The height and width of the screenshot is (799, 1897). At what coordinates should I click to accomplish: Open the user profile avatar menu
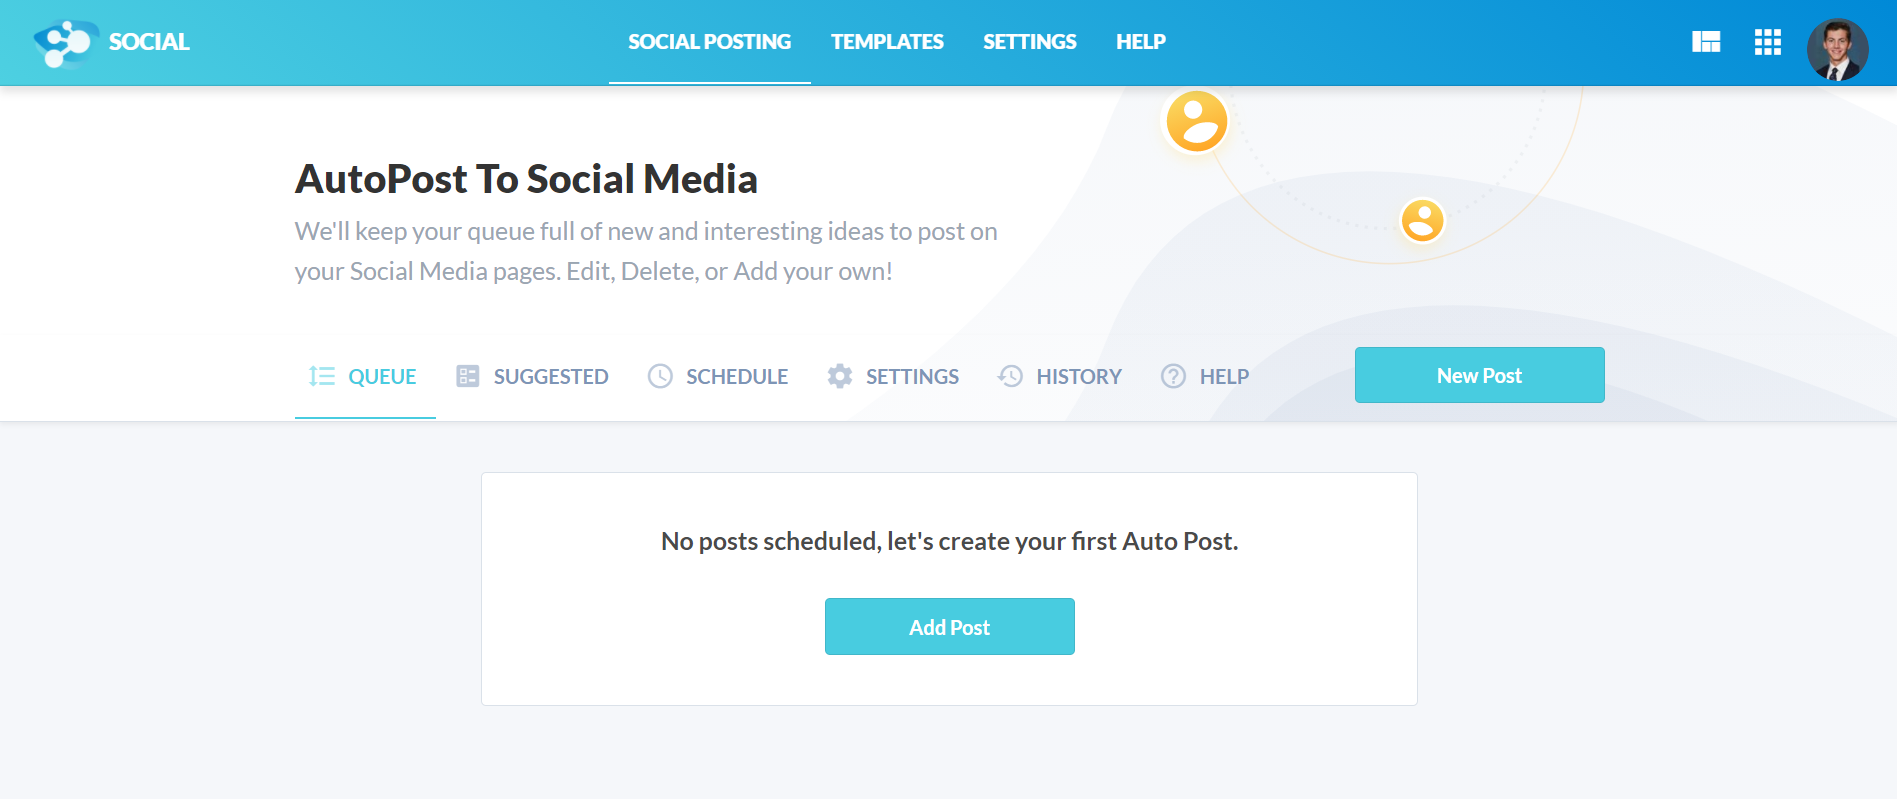click(1837, 49)
